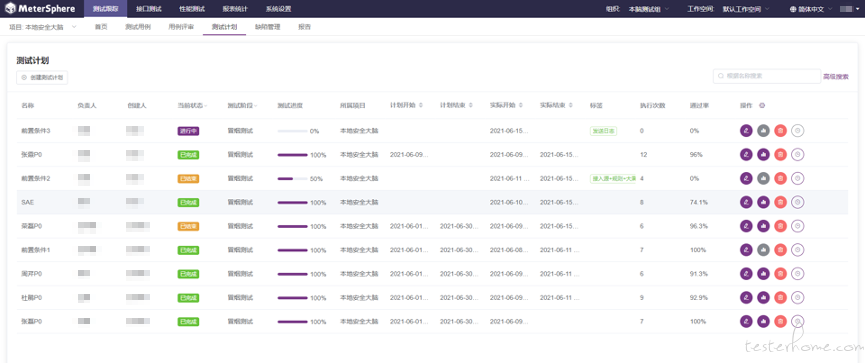
Task: Delete the SAE test plan
Action: point(780,202)
